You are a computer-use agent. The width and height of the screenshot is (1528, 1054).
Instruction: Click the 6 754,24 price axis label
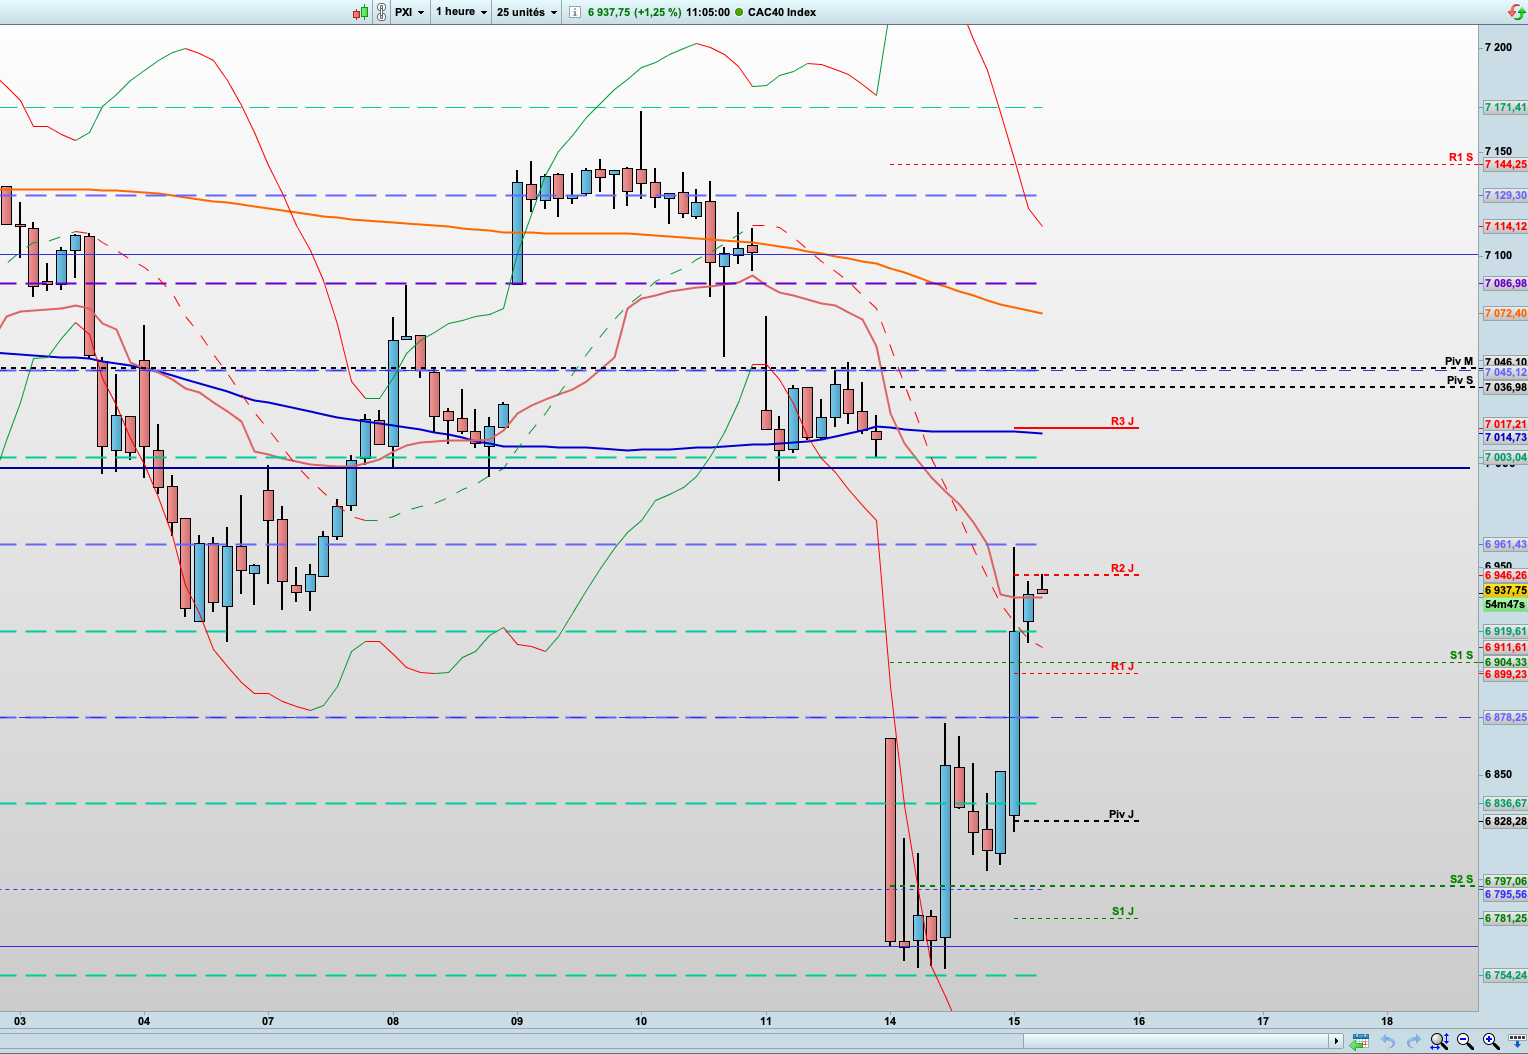point(1505,975)
